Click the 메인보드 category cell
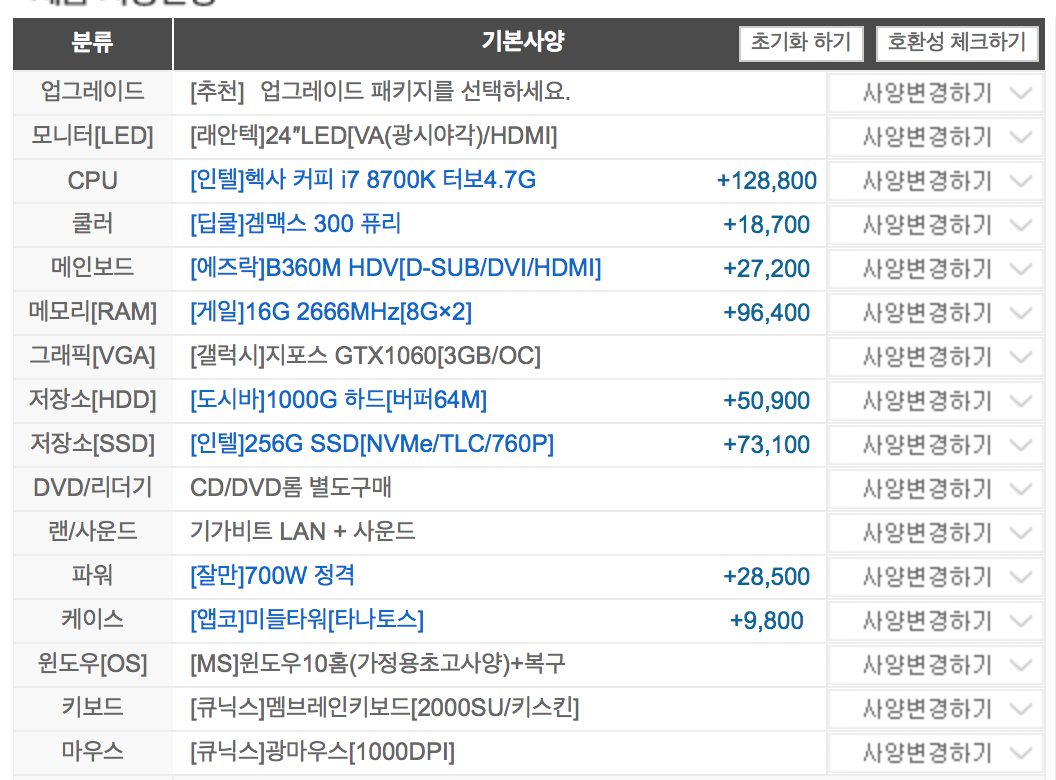The height and width of the screenshot is (780, 1056). (x=93, y=269)
